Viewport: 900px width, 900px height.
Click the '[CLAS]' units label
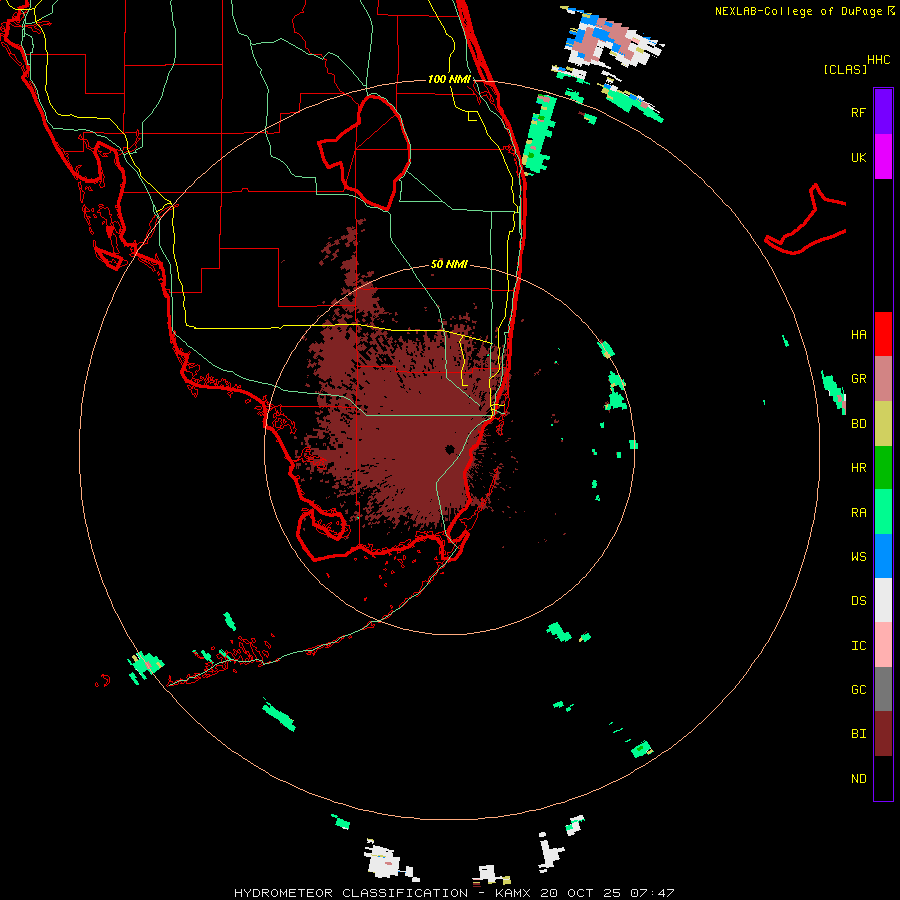pyautogui.click(x=845, y=69)
